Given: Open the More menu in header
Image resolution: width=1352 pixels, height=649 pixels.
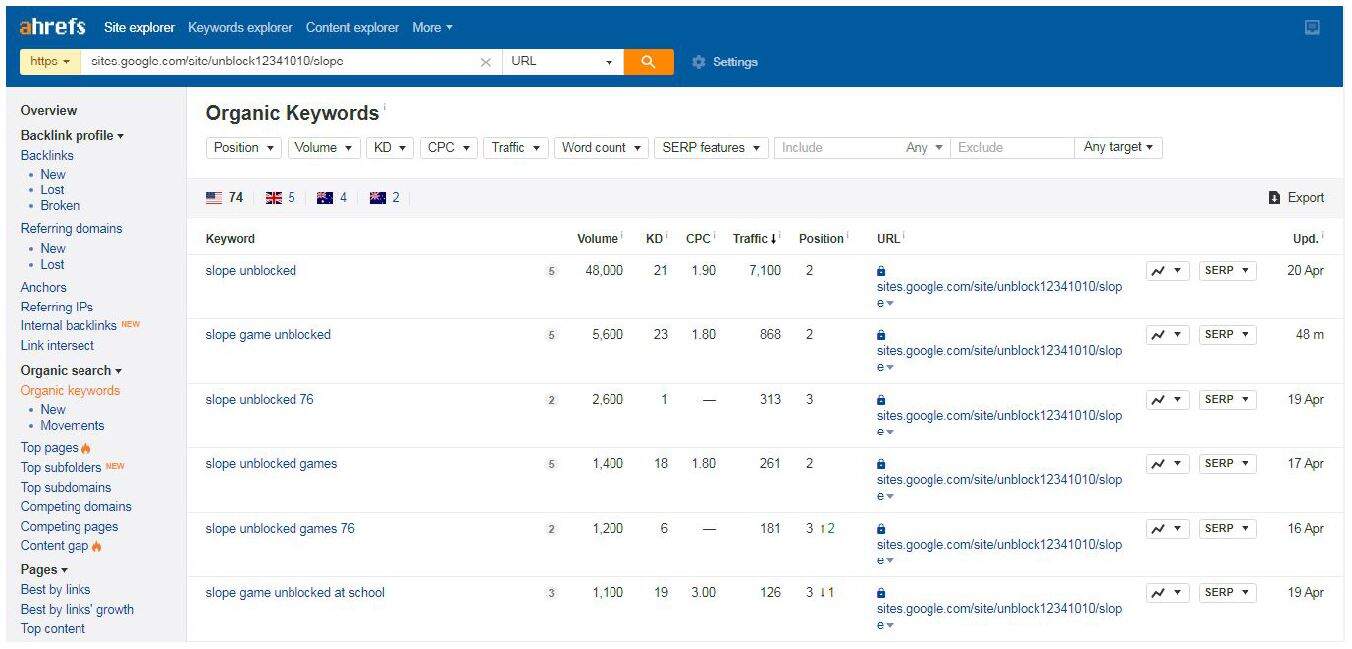Looking at the screenshot, I should pos(432,28).
